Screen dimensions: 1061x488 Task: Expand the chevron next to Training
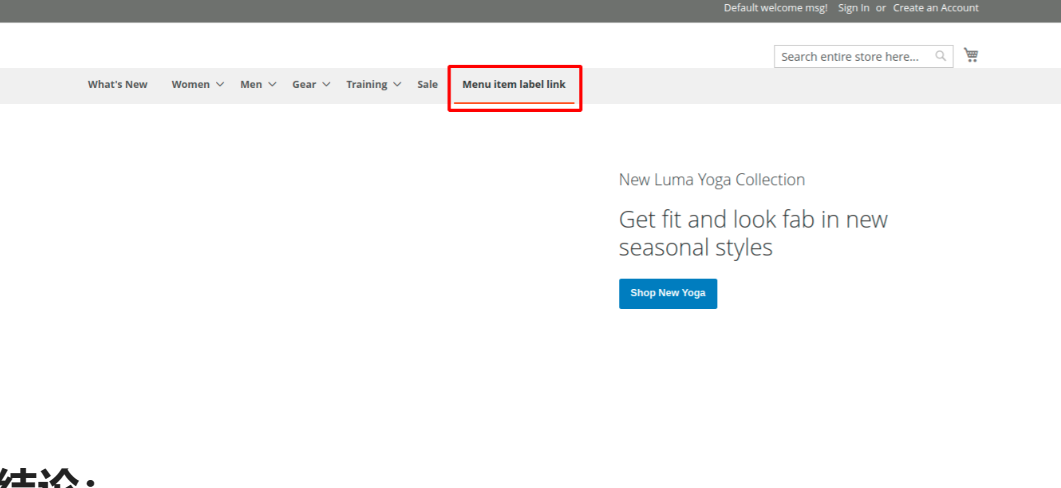pyautogui.click(x=397, y=85)
